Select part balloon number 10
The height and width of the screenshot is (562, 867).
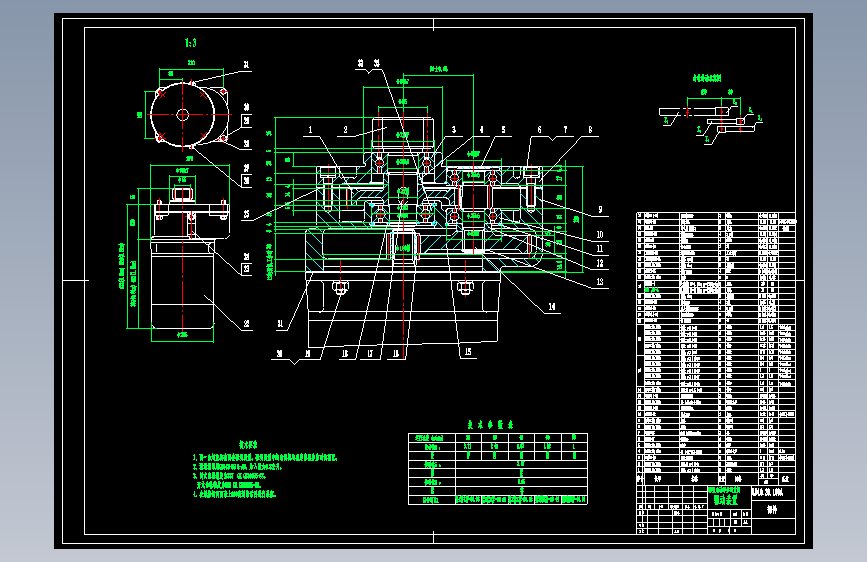point(600,235)
